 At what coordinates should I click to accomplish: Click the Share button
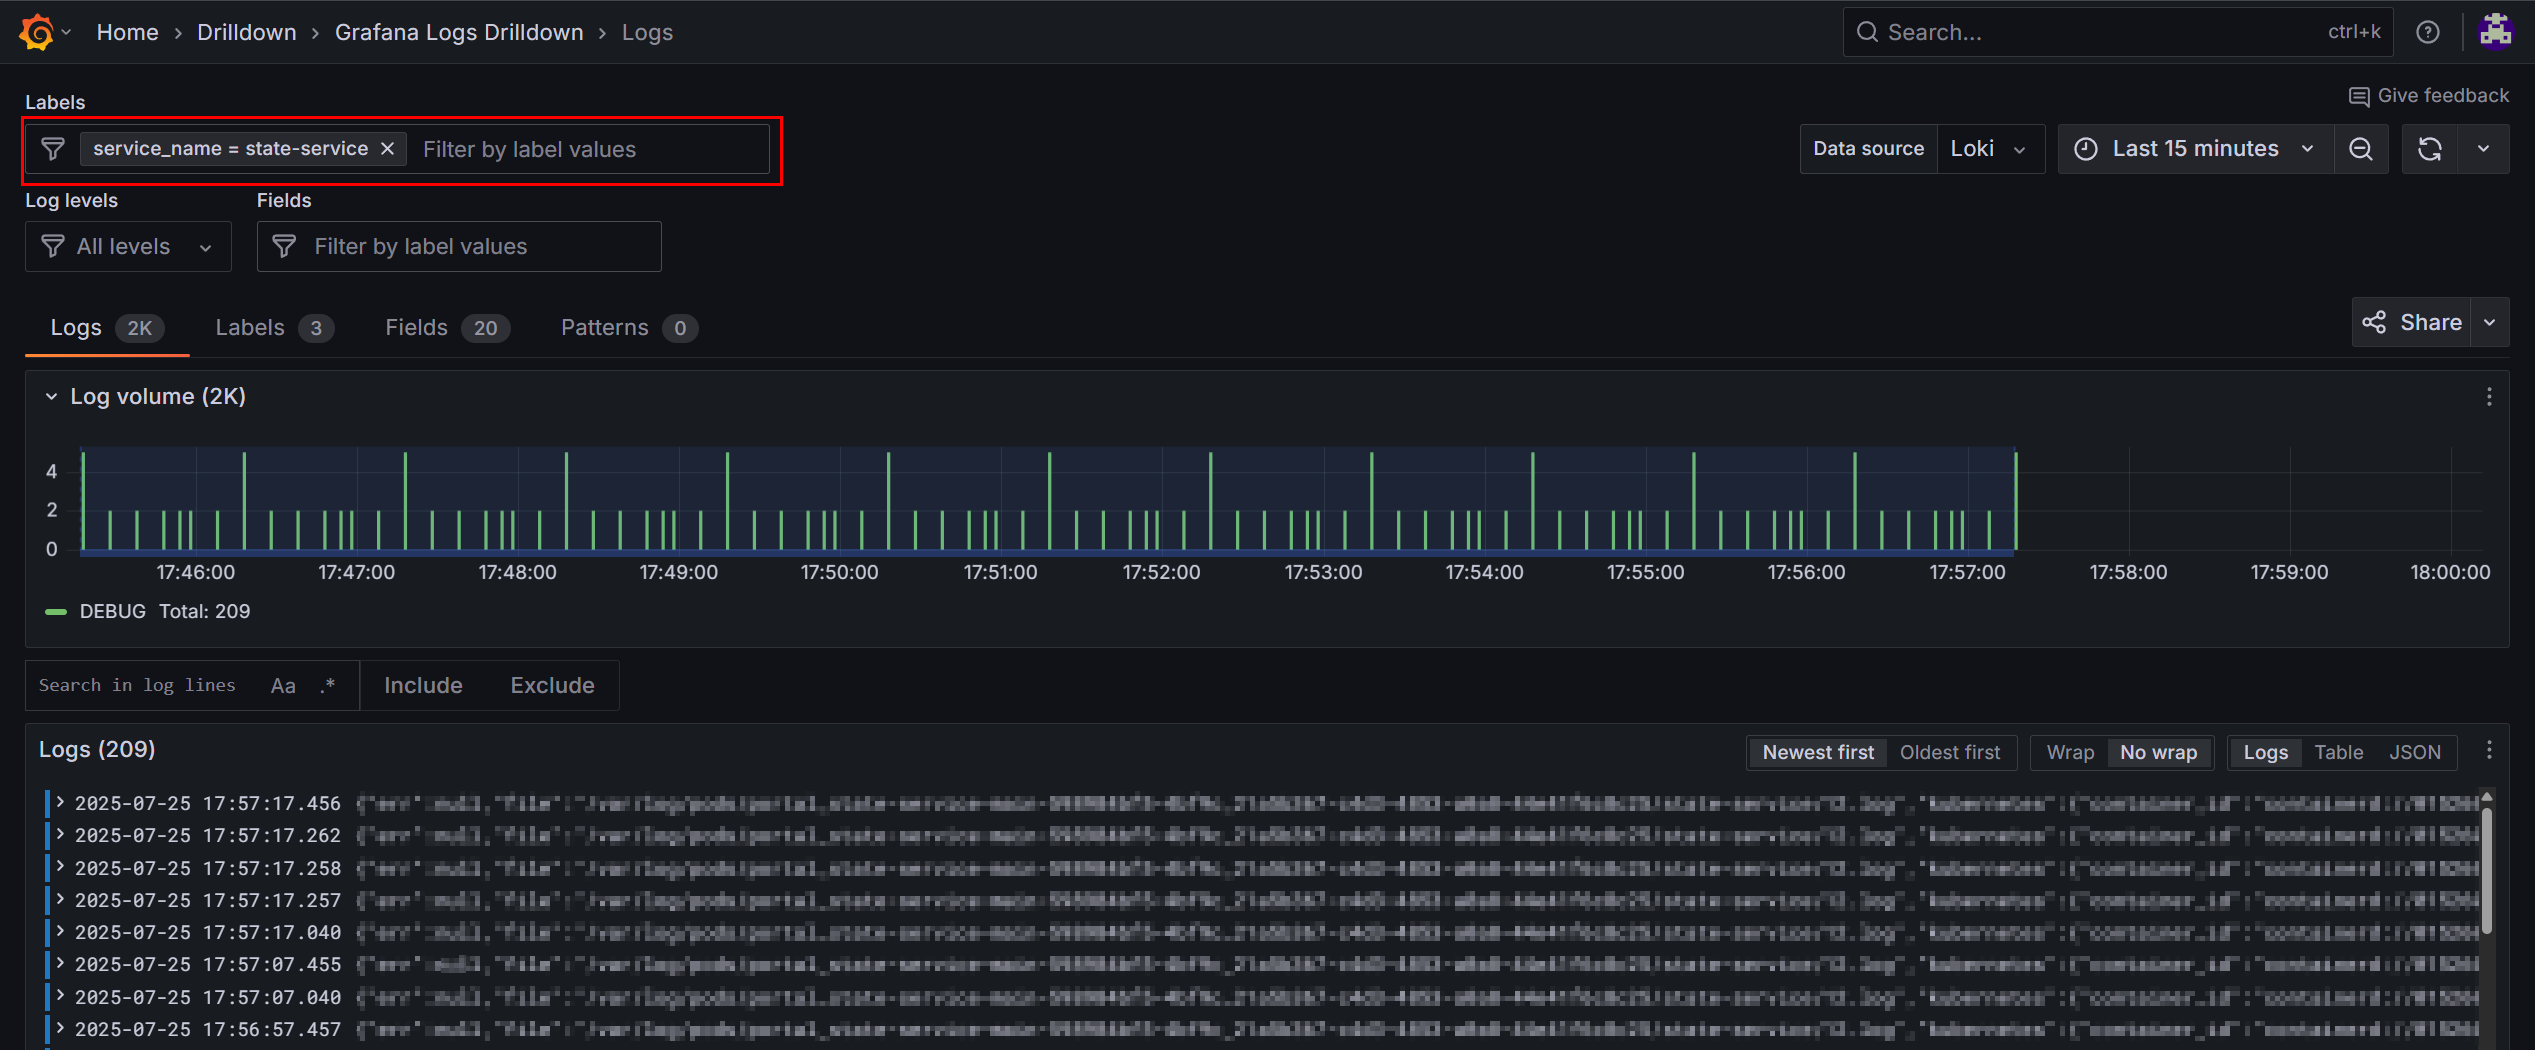2411,322
